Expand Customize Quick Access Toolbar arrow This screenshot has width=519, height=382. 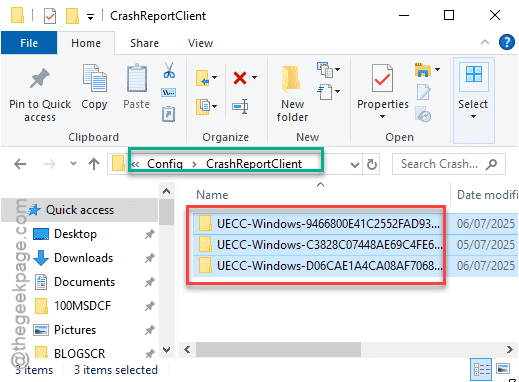pyautogui.click(x=90, y=17)
